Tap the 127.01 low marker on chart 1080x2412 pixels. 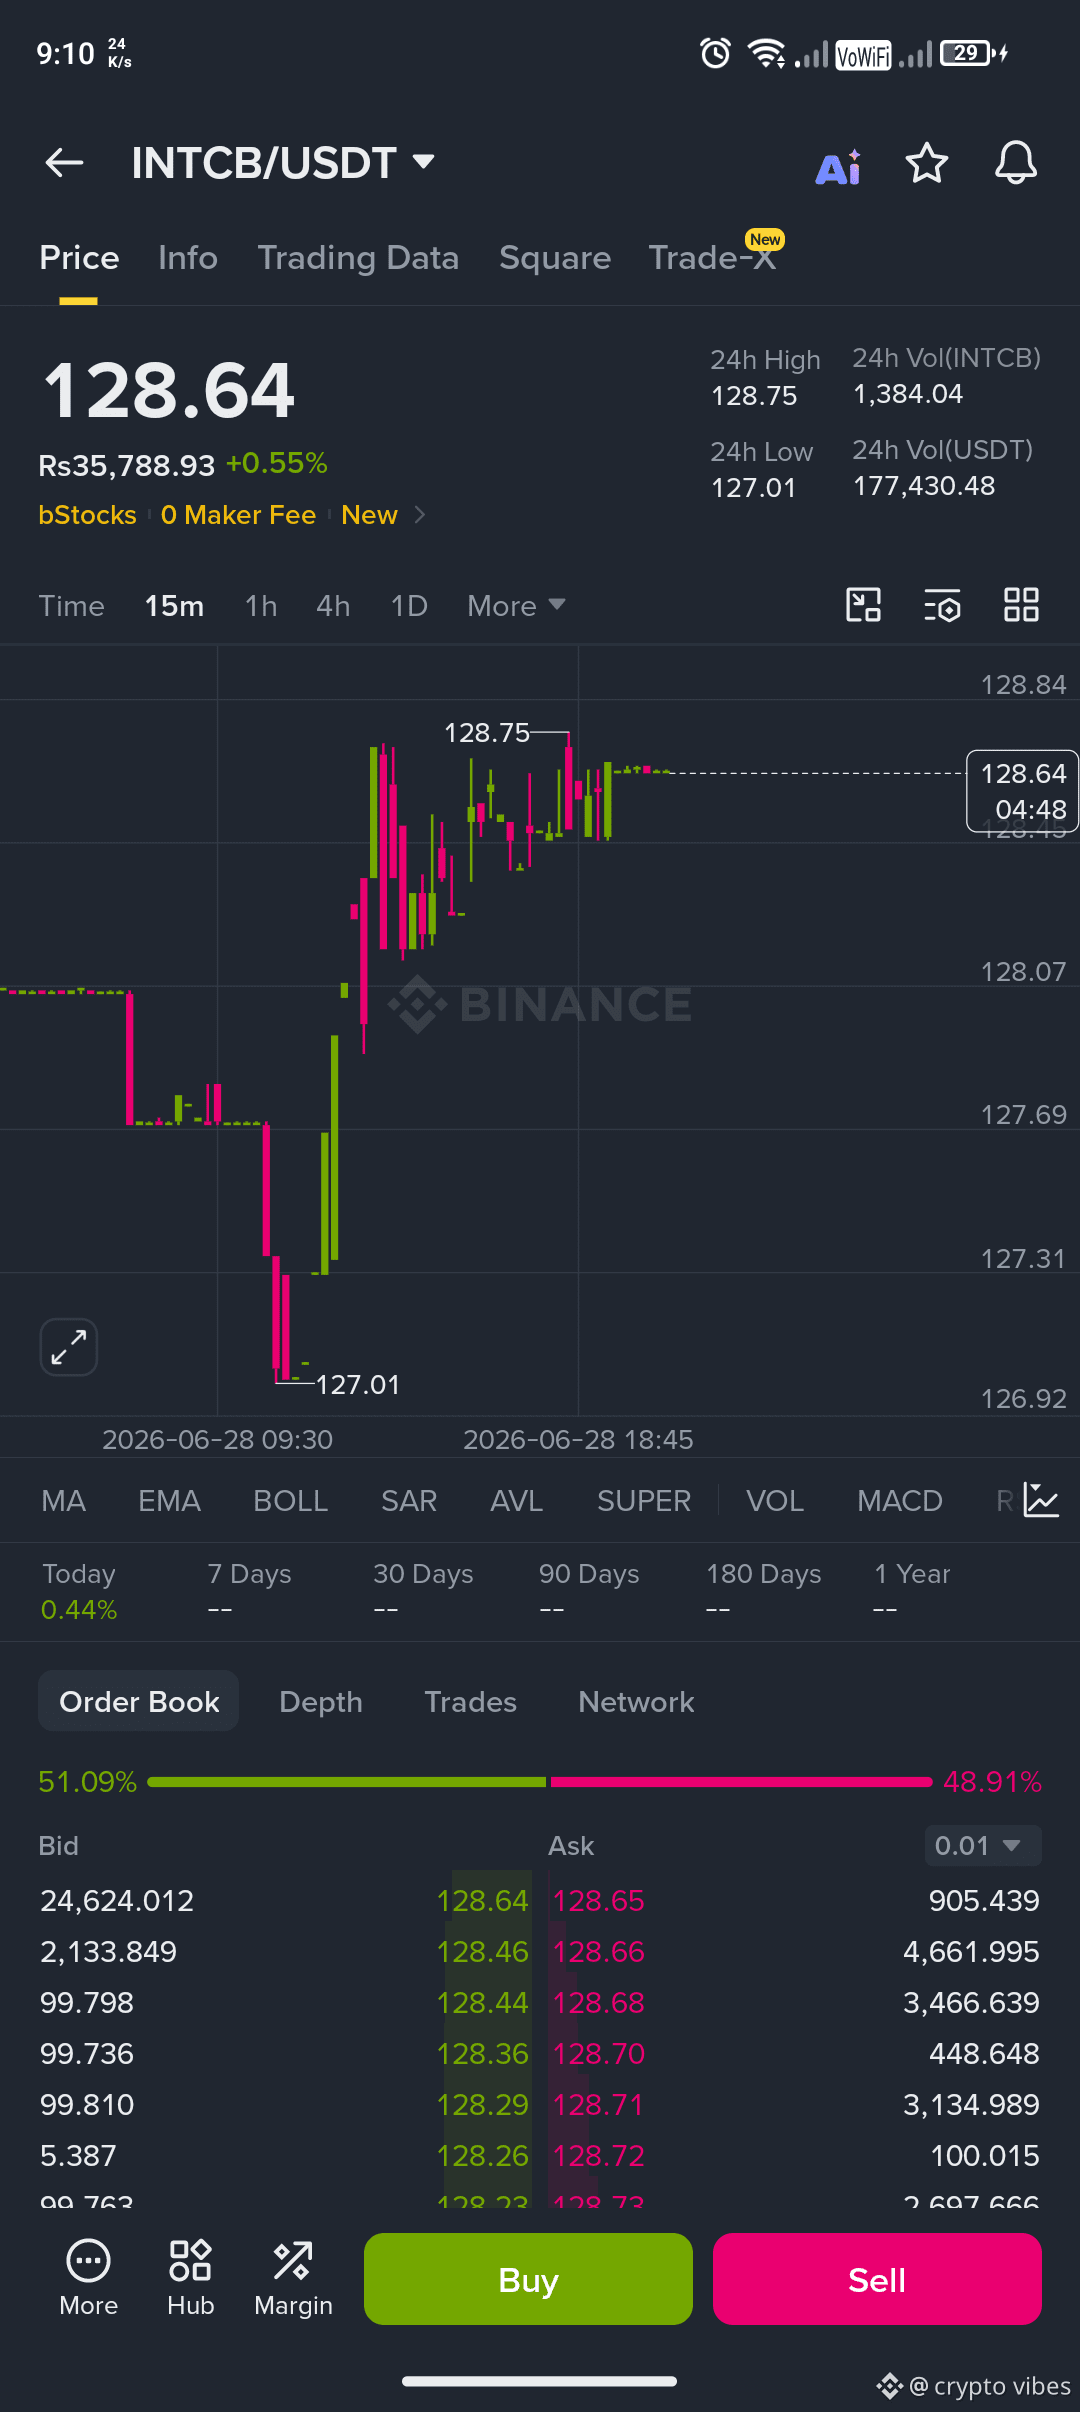(x=358, y=1385)
